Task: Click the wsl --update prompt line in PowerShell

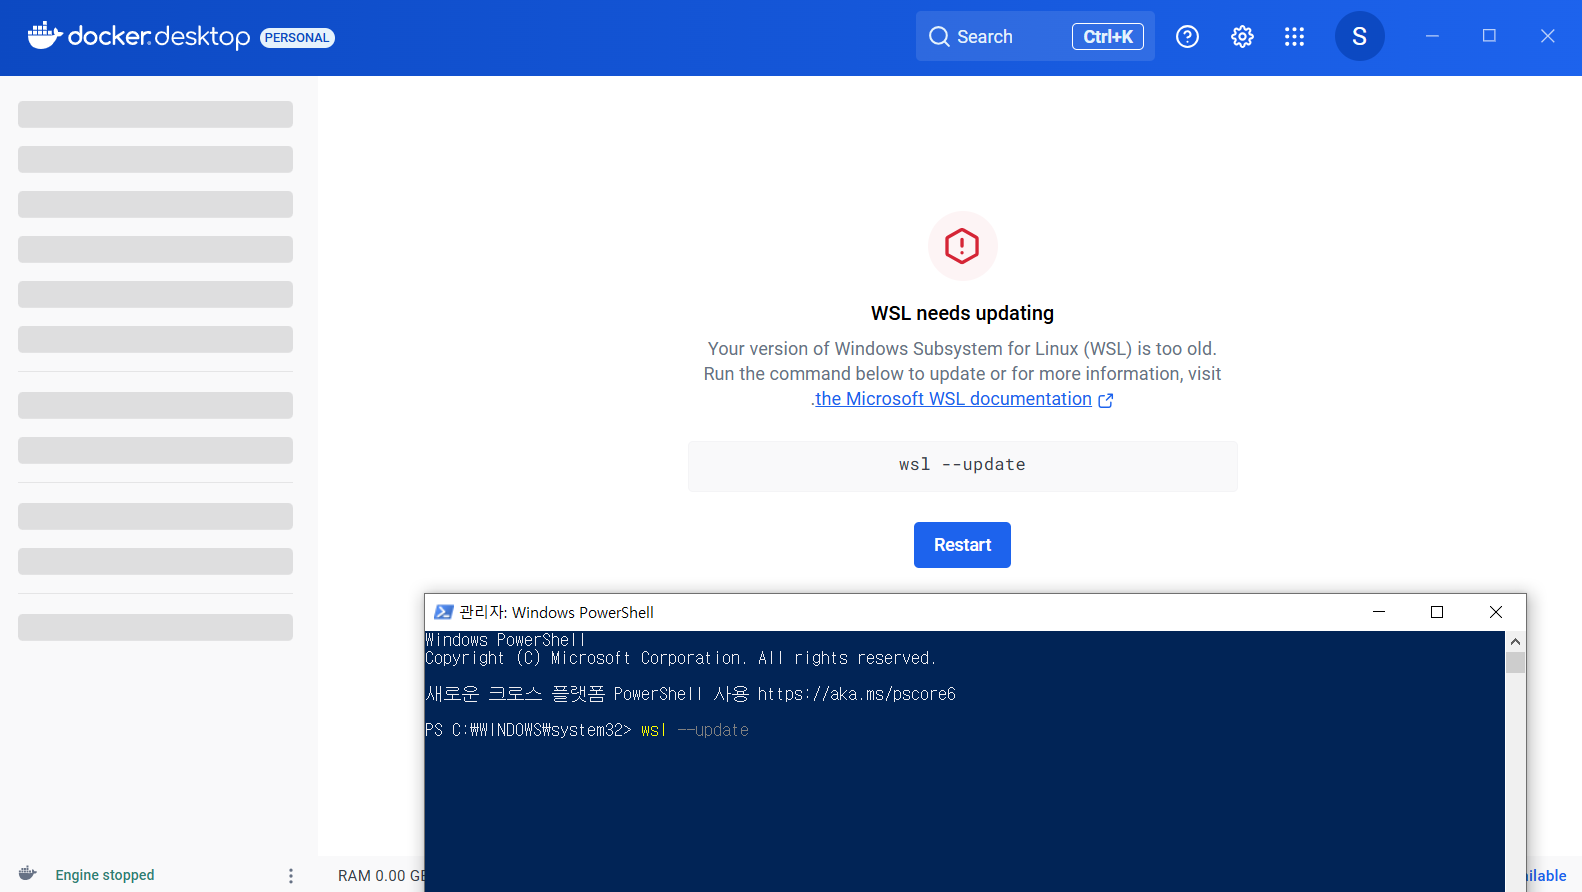Action: 587,730
